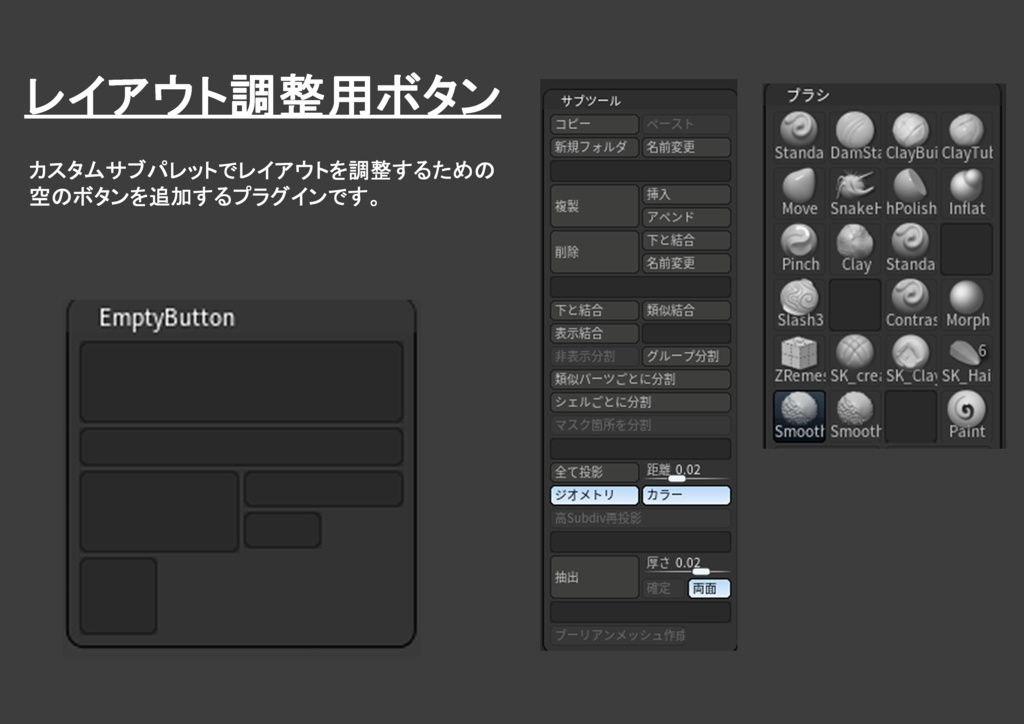The width and height of the screenshot is (1024, 724).
Task: Toggle the ジオメトリ projection option
Action: [x=594, y=495]
